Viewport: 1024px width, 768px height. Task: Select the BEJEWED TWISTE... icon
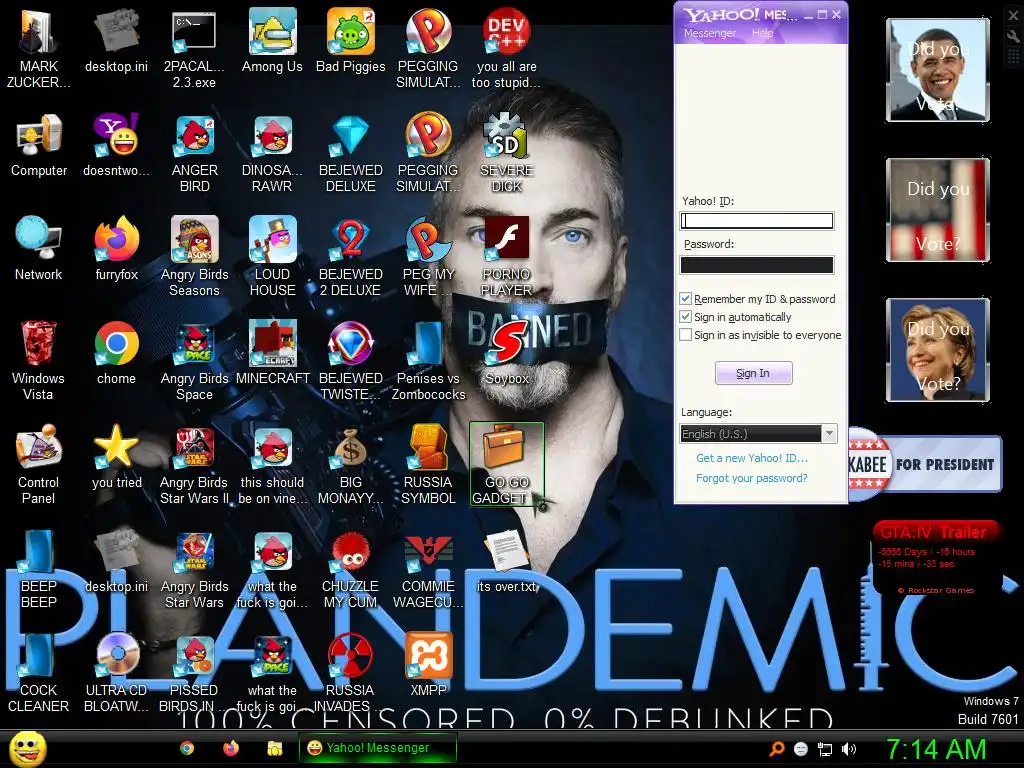pyautogui.click(x=351, y=360)
